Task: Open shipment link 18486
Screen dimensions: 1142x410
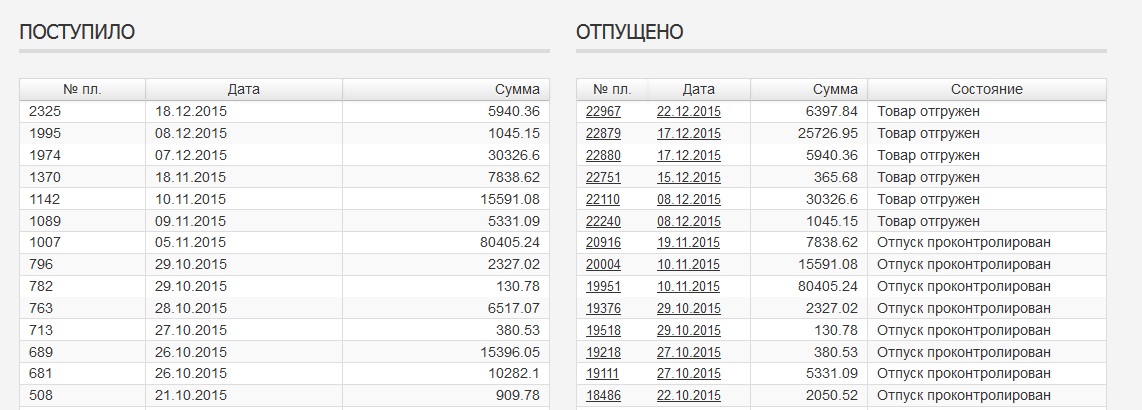Action: pyautogui.click(x=603, y=396)
